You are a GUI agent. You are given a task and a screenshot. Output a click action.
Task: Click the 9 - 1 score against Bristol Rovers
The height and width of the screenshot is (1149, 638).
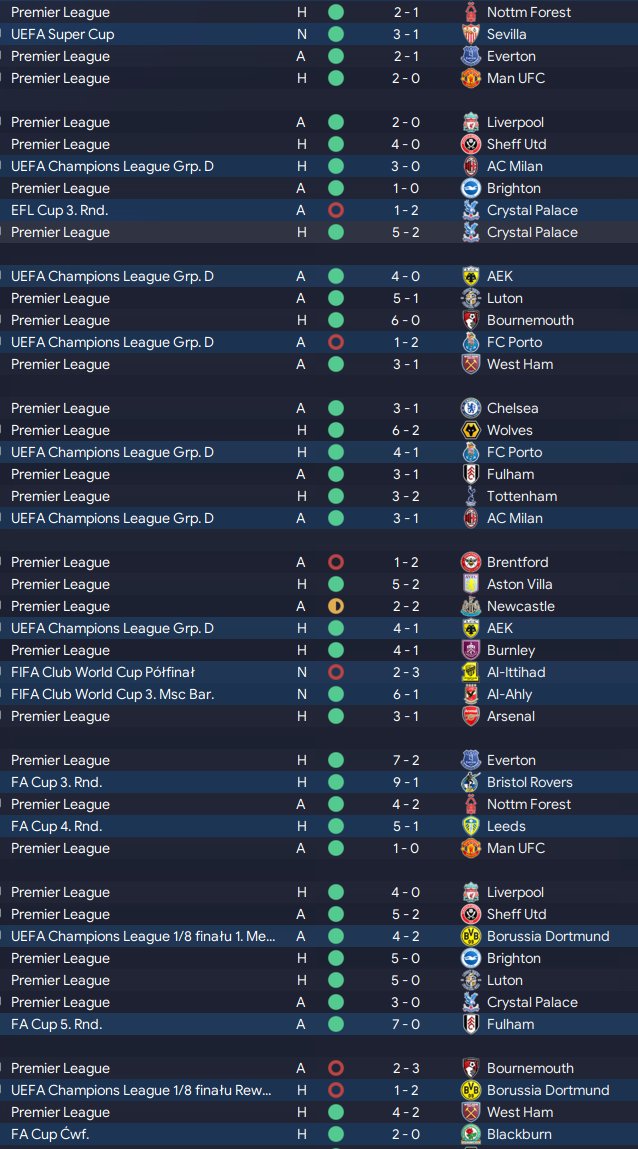tap(406, 782)
